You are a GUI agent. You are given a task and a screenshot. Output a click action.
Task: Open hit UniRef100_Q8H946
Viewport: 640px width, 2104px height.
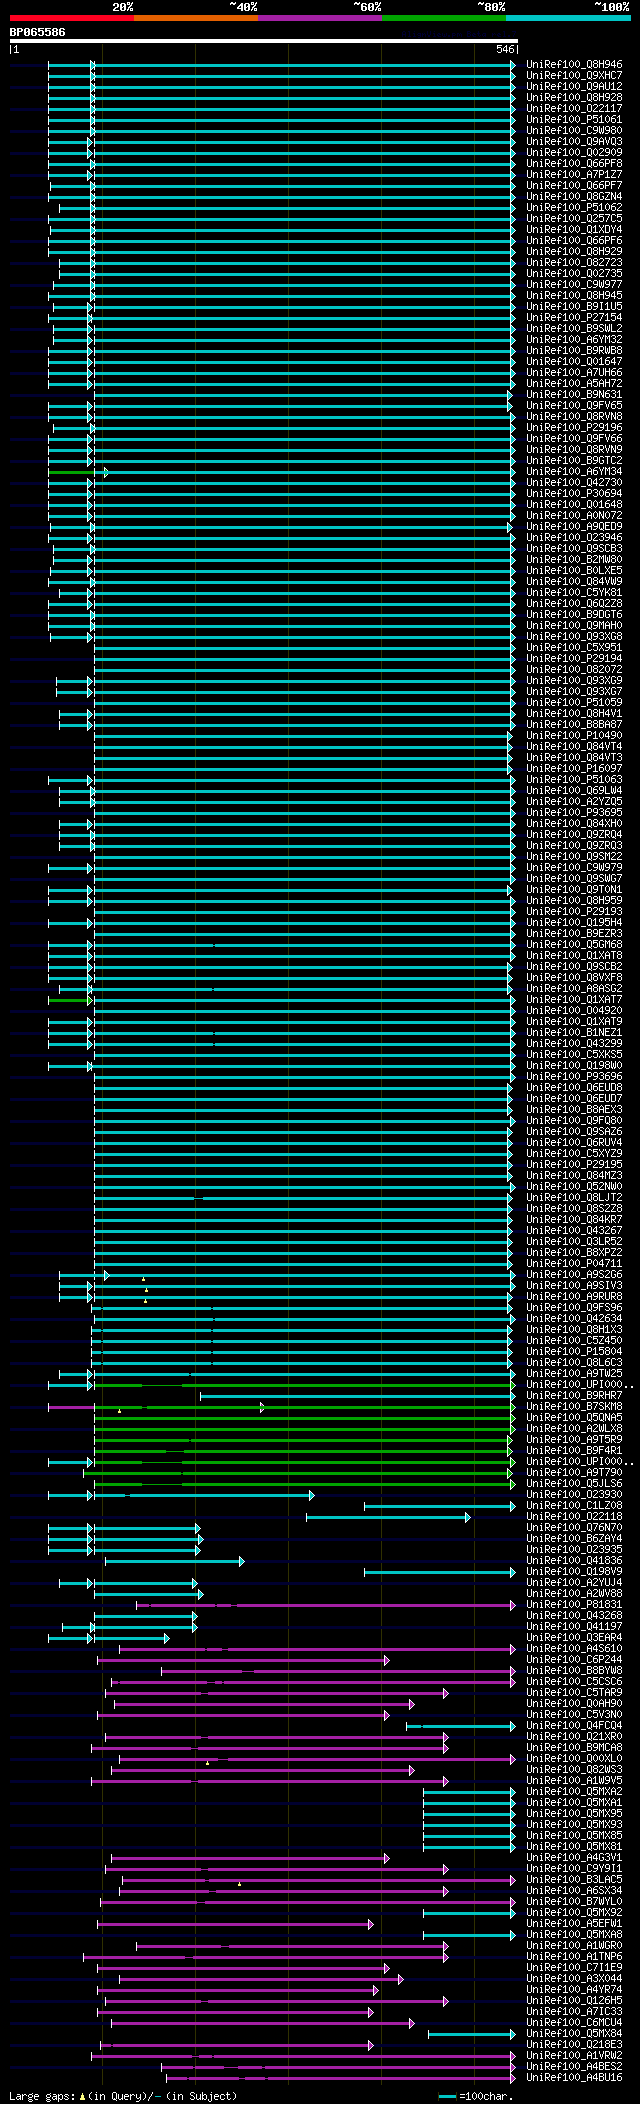pyautogui.click(x=574, y=65)
